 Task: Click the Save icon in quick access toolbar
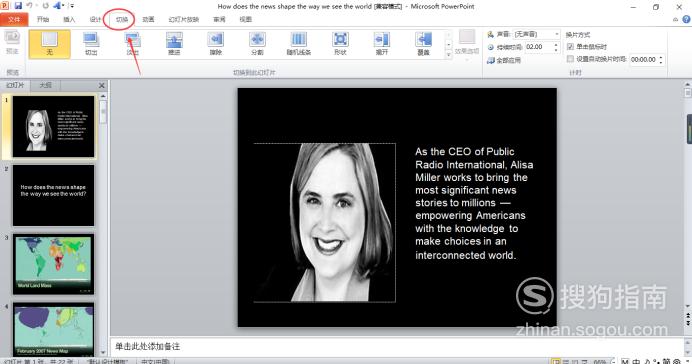click(x=18, y=6)
